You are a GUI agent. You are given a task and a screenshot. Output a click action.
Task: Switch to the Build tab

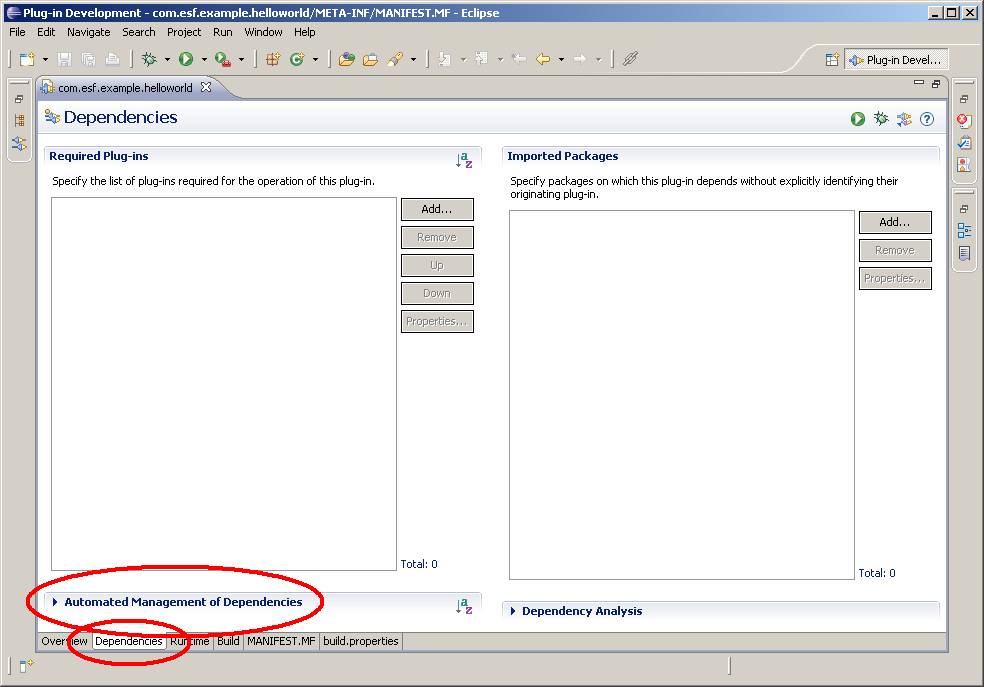point(228,641)
